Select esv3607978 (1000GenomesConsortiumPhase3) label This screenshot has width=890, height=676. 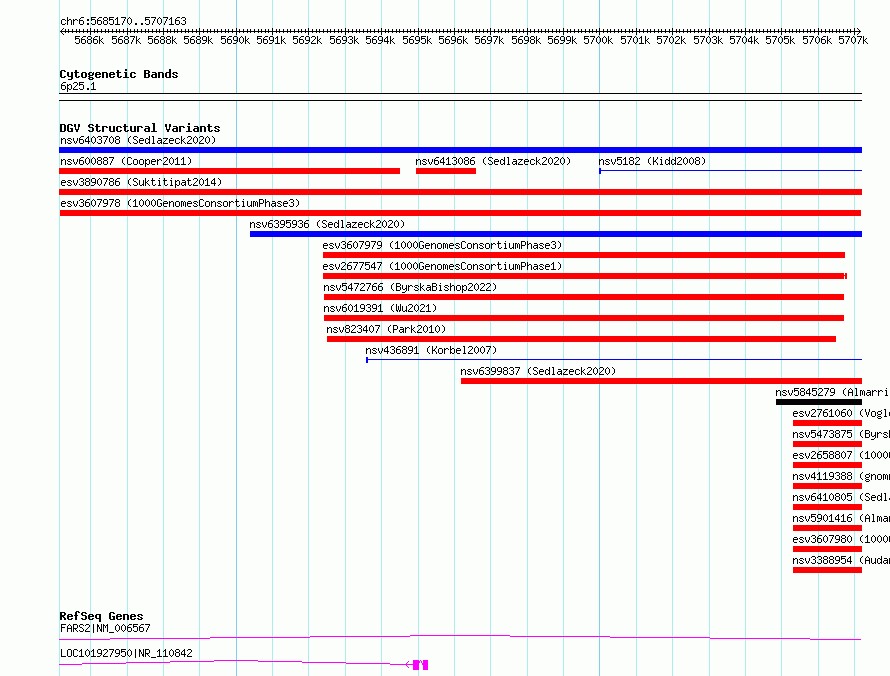pos(180,203)
